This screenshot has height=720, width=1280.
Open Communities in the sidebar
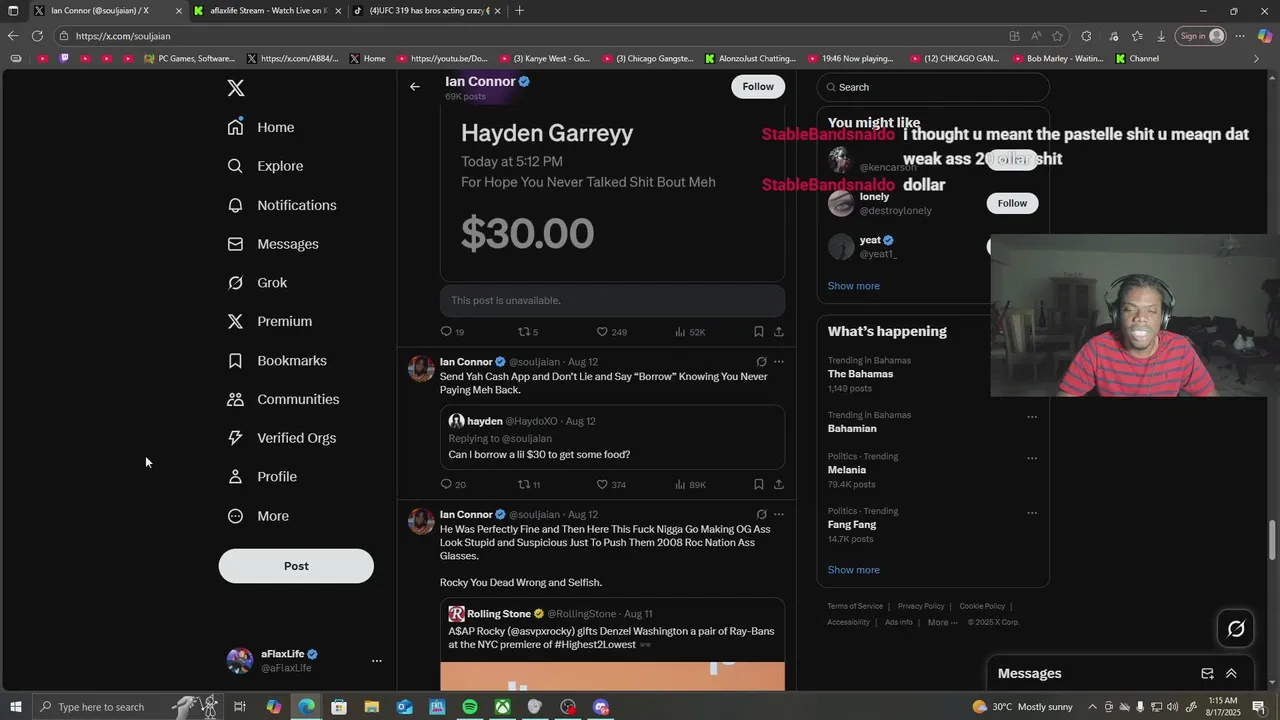(283, 399)
